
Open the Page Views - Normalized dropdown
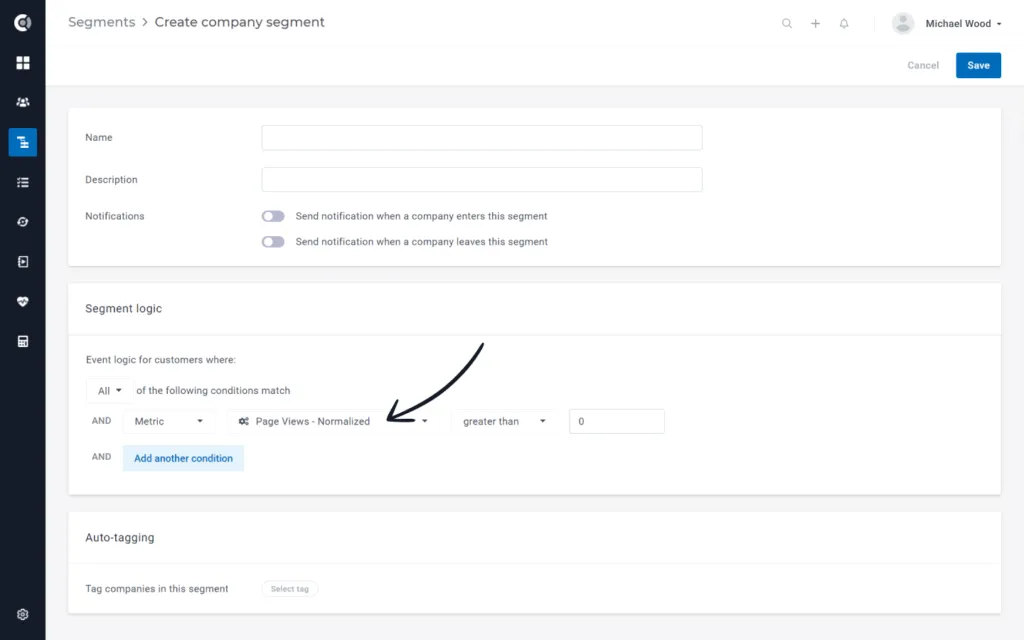[334, 421]
